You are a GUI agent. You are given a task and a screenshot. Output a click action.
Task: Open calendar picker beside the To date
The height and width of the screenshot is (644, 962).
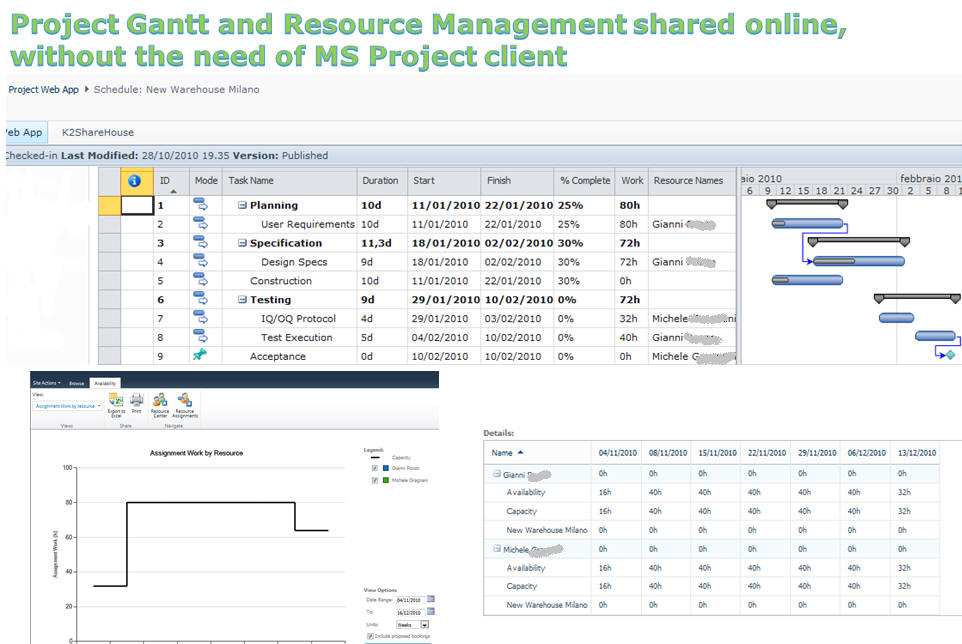coord(431,611)
